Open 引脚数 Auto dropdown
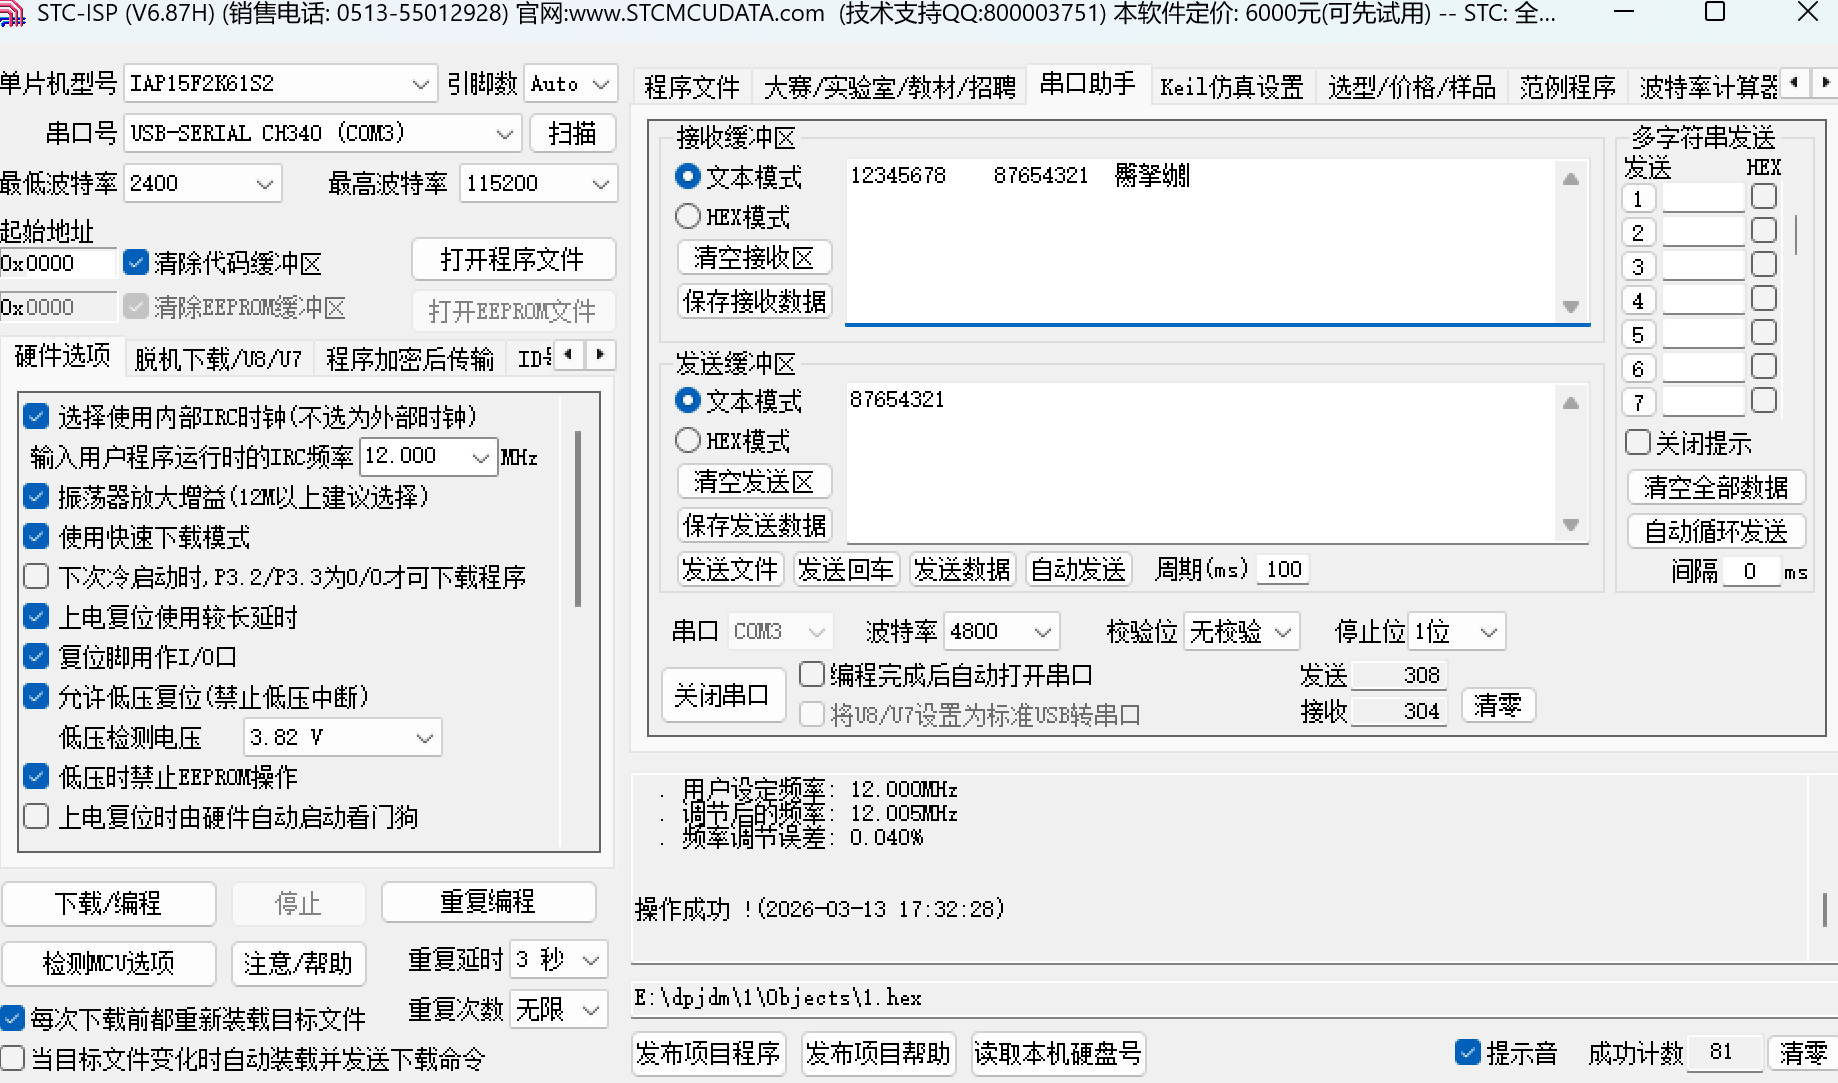This screenshot has height=1083, width=1838. tap(570, 84)
